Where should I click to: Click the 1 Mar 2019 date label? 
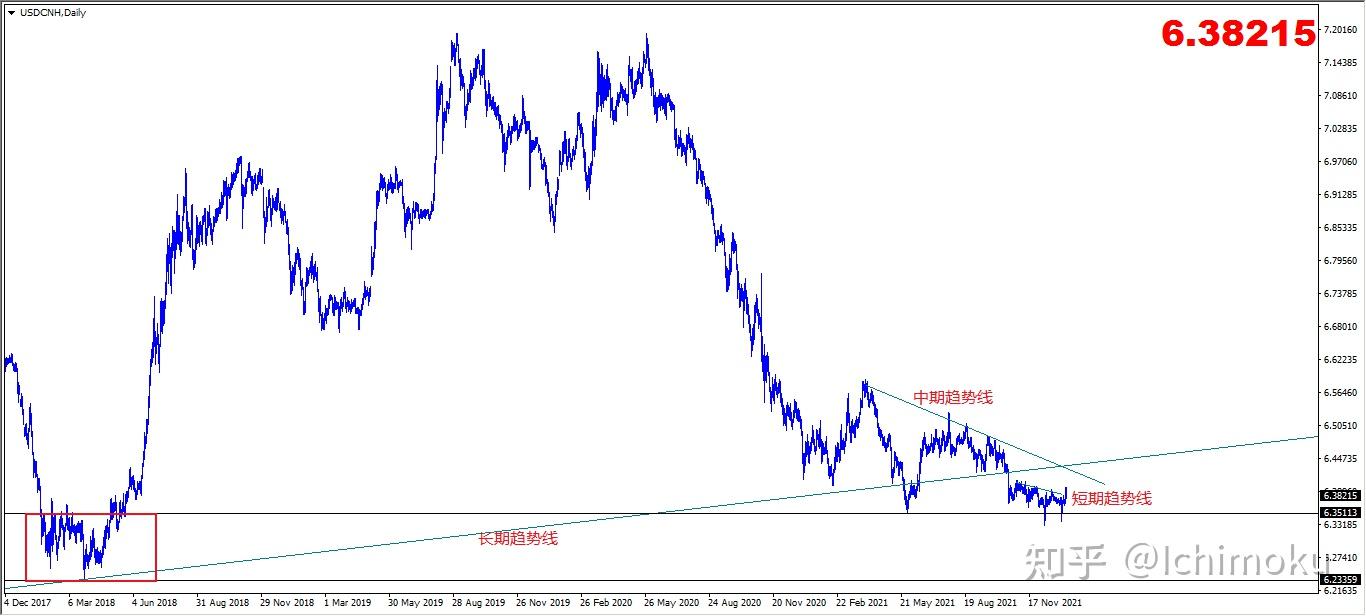pos(348,604)
